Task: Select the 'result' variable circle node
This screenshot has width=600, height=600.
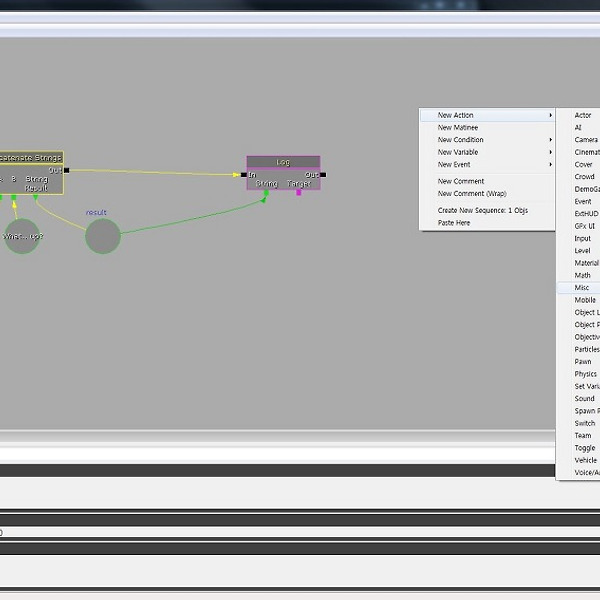Action: tap(102, 236)
